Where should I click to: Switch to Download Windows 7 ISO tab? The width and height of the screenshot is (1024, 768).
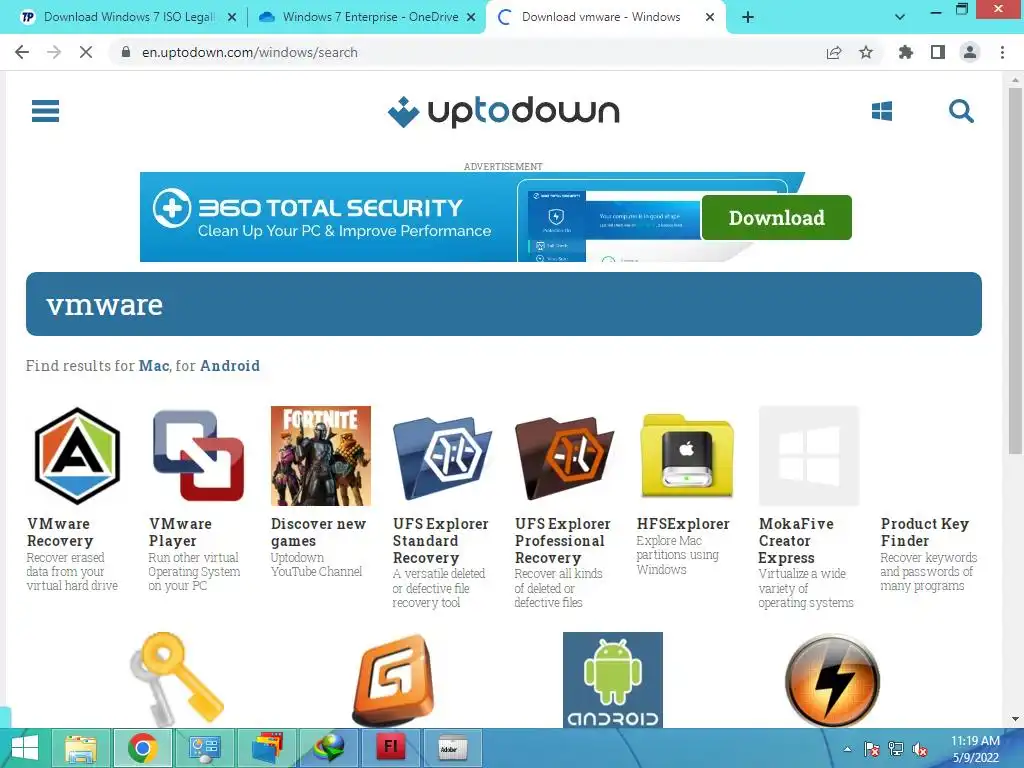pyautogui.click(x=128, y=17)
